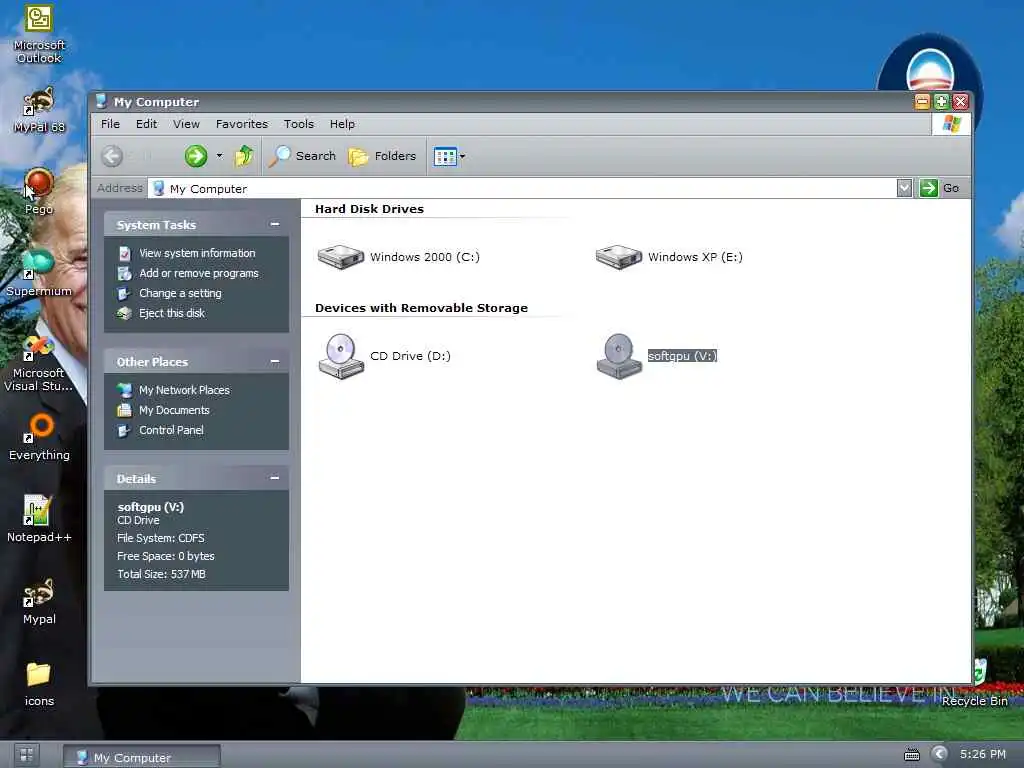Click Add or remove programs link
1024x768 pixels.
[x=199, y=273]
